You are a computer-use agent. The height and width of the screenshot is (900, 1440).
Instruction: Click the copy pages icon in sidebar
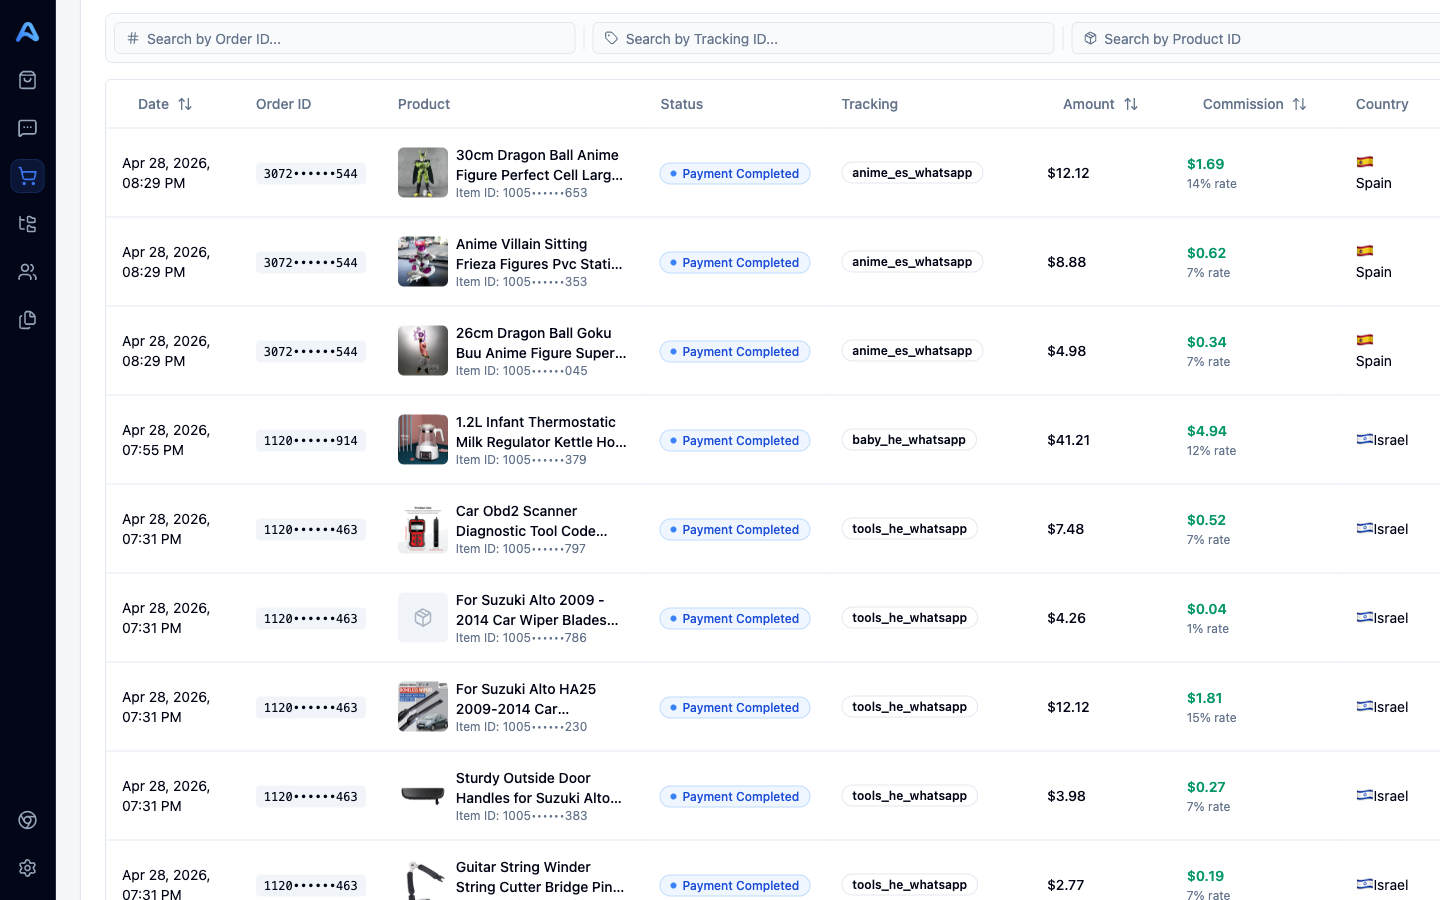(27, 319)
